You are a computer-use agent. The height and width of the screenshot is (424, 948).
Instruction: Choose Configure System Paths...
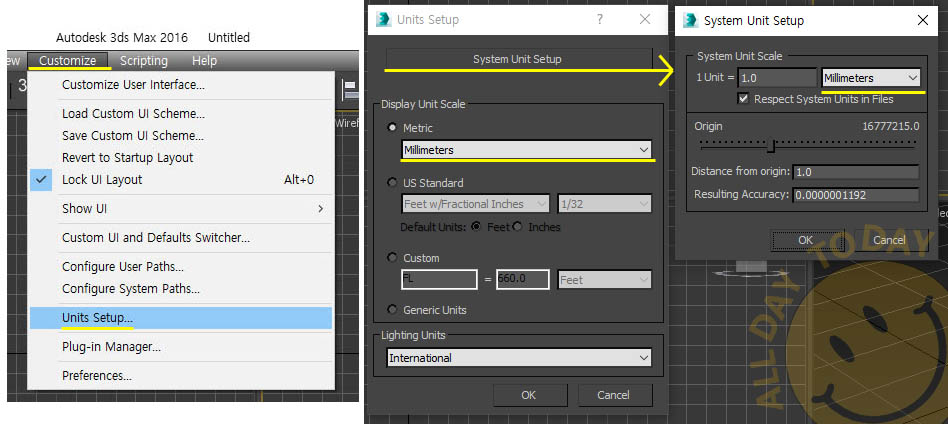[181, 289]
